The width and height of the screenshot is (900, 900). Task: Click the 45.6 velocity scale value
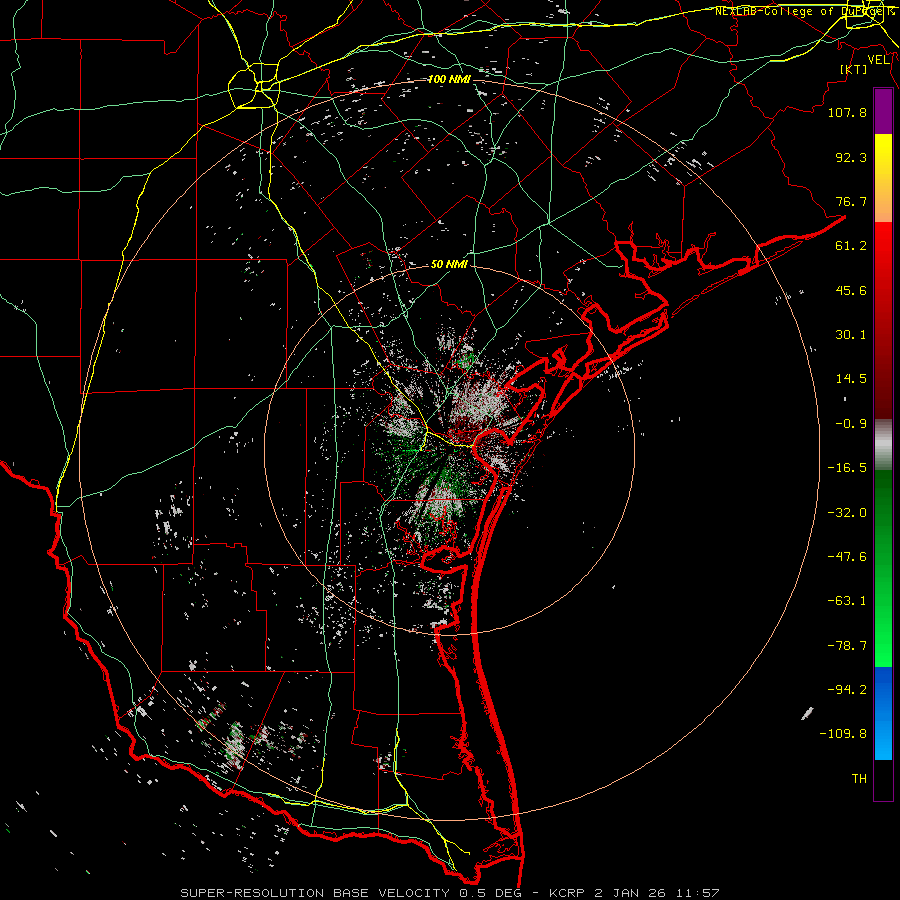coord(851,290)
